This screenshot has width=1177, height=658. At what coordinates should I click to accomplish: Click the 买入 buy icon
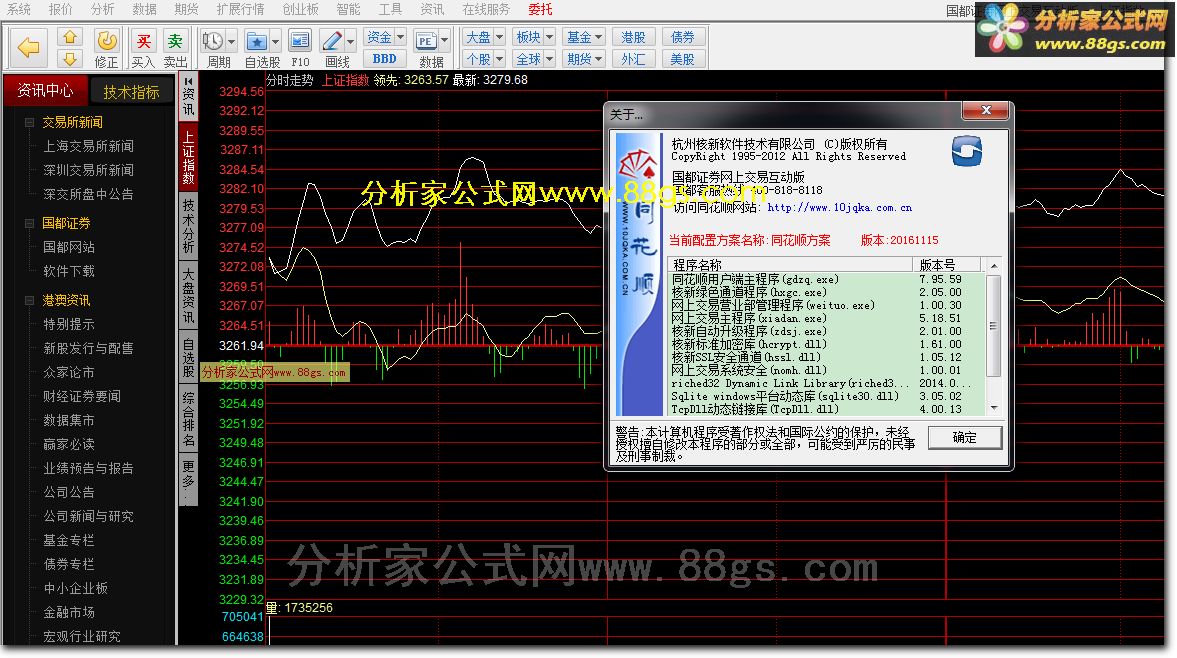point(143,41)
